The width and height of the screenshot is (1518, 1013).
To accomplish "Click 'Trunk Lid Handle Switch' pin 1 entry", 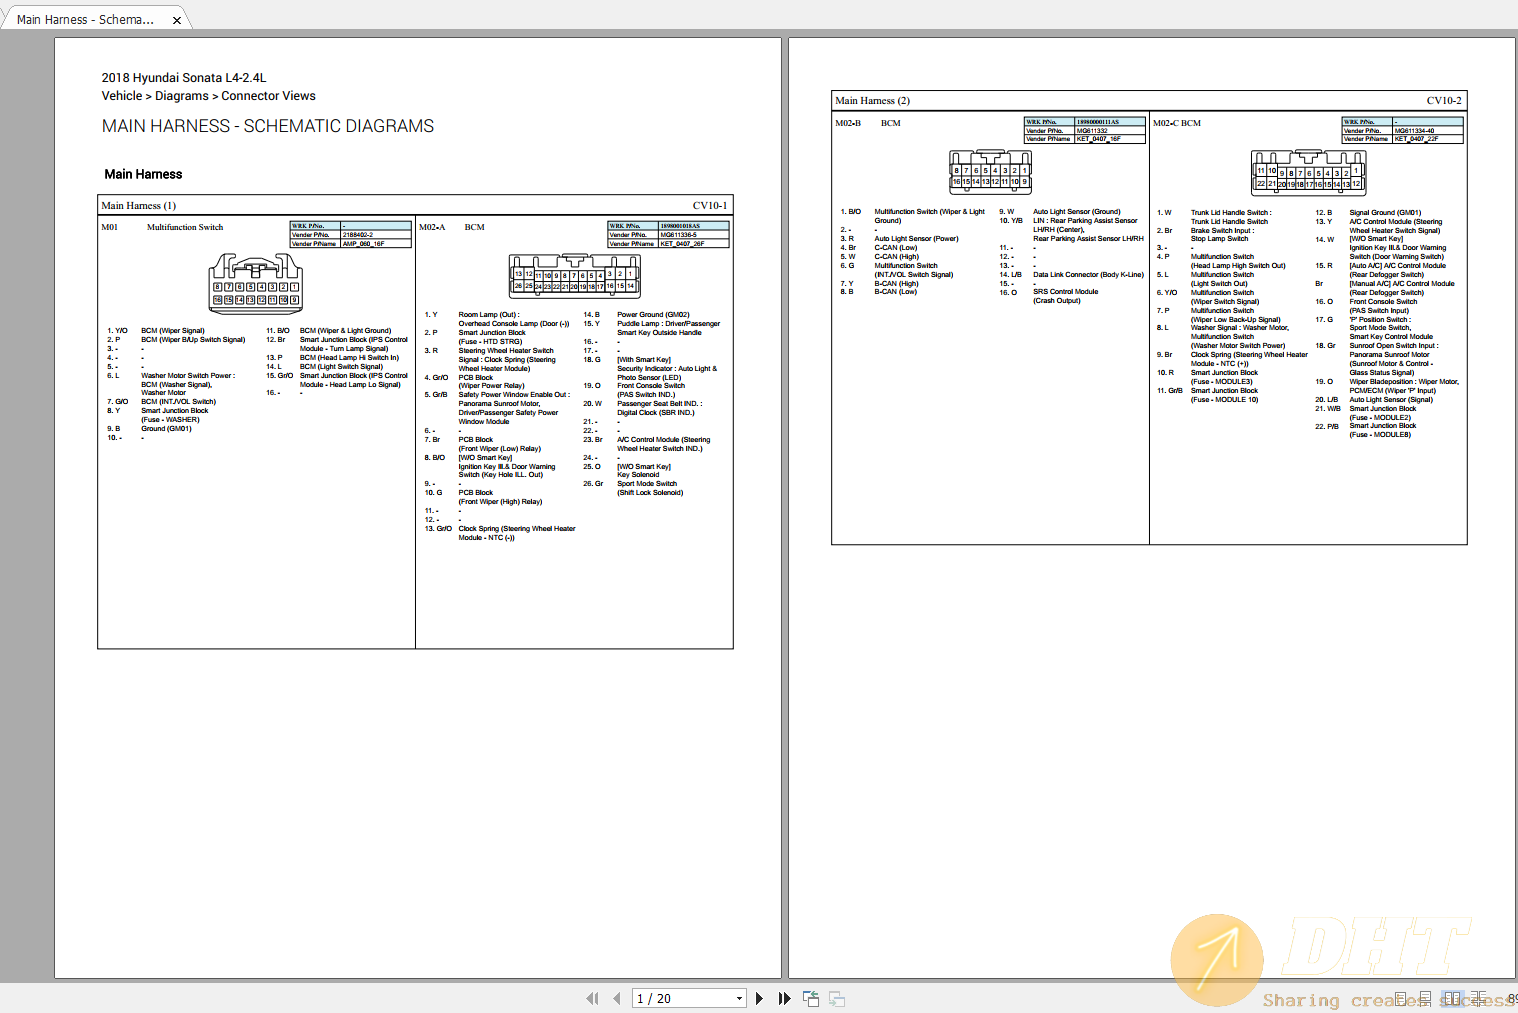I will click(1231, 213).
